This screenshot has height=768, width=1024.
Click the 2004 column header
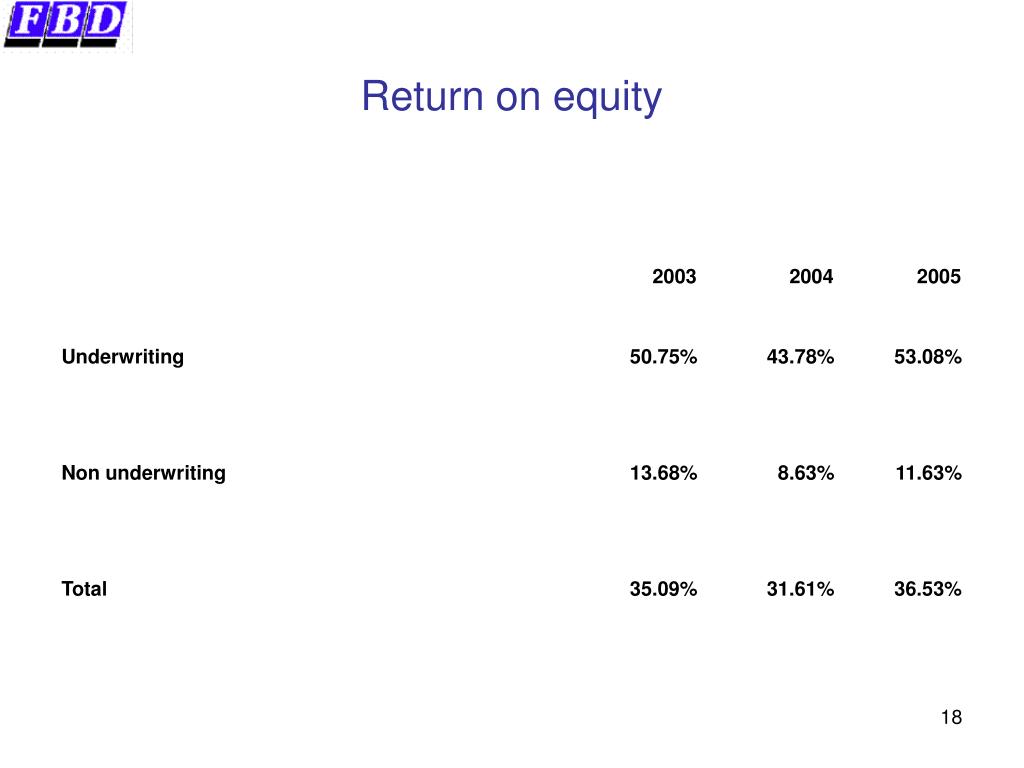(x=810, y=276)
